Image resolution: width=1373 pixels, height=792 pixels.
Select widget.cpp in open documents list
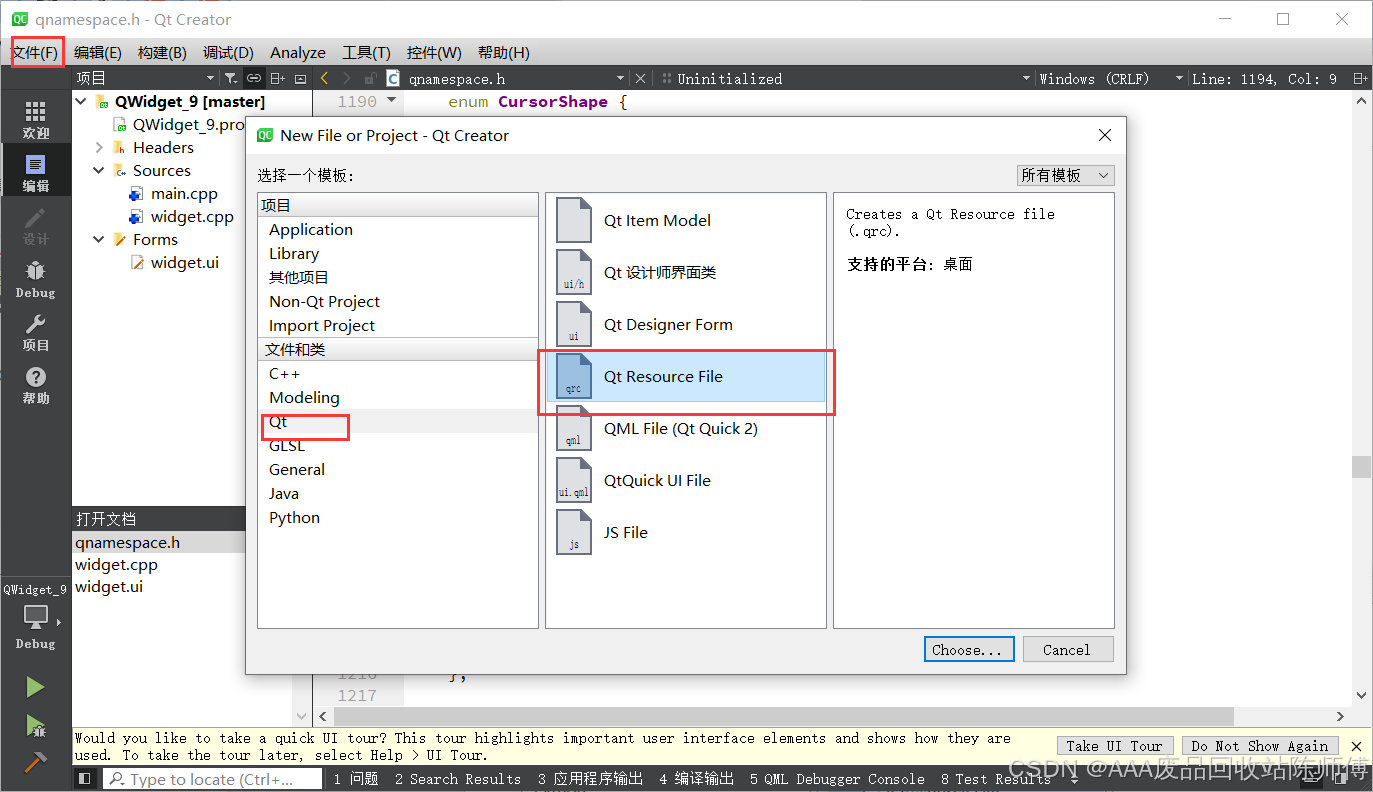[x=116, y=564]
